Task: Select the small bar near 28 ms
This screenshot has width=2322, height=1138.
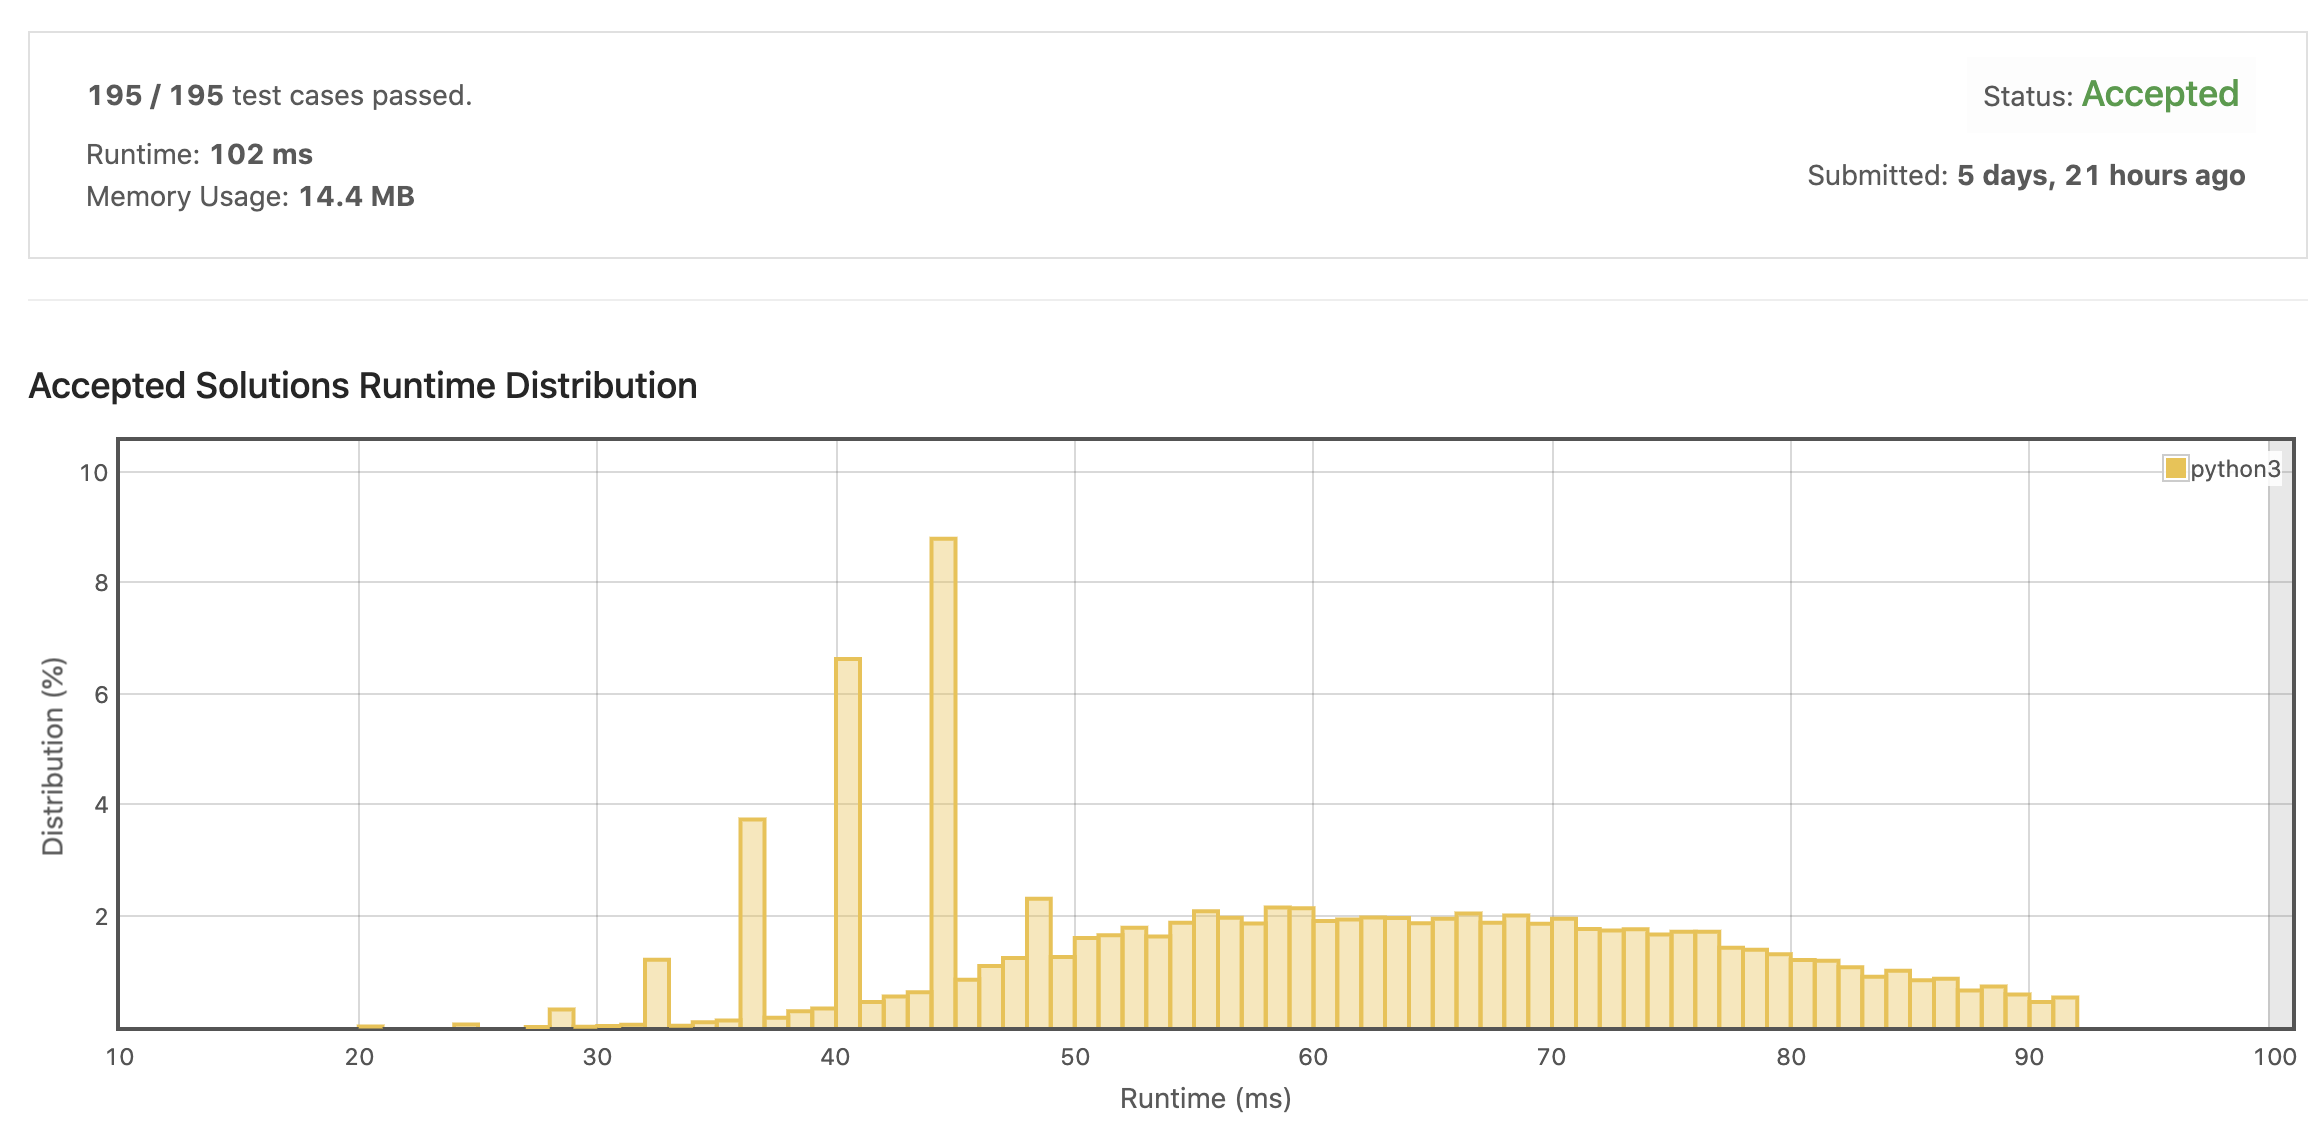Action: click(x=561, y=1018)
